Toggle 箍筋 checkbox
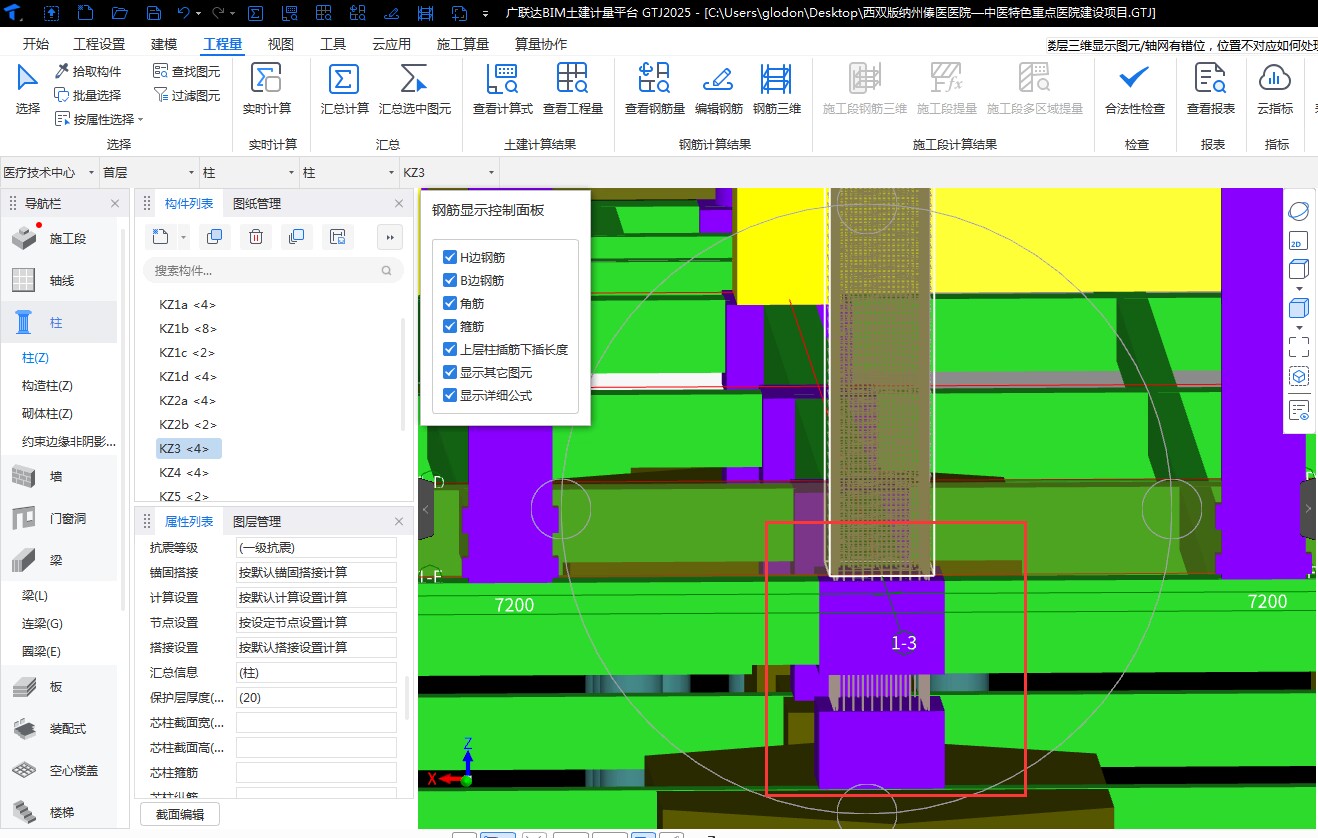 click(x=450, y=326)
